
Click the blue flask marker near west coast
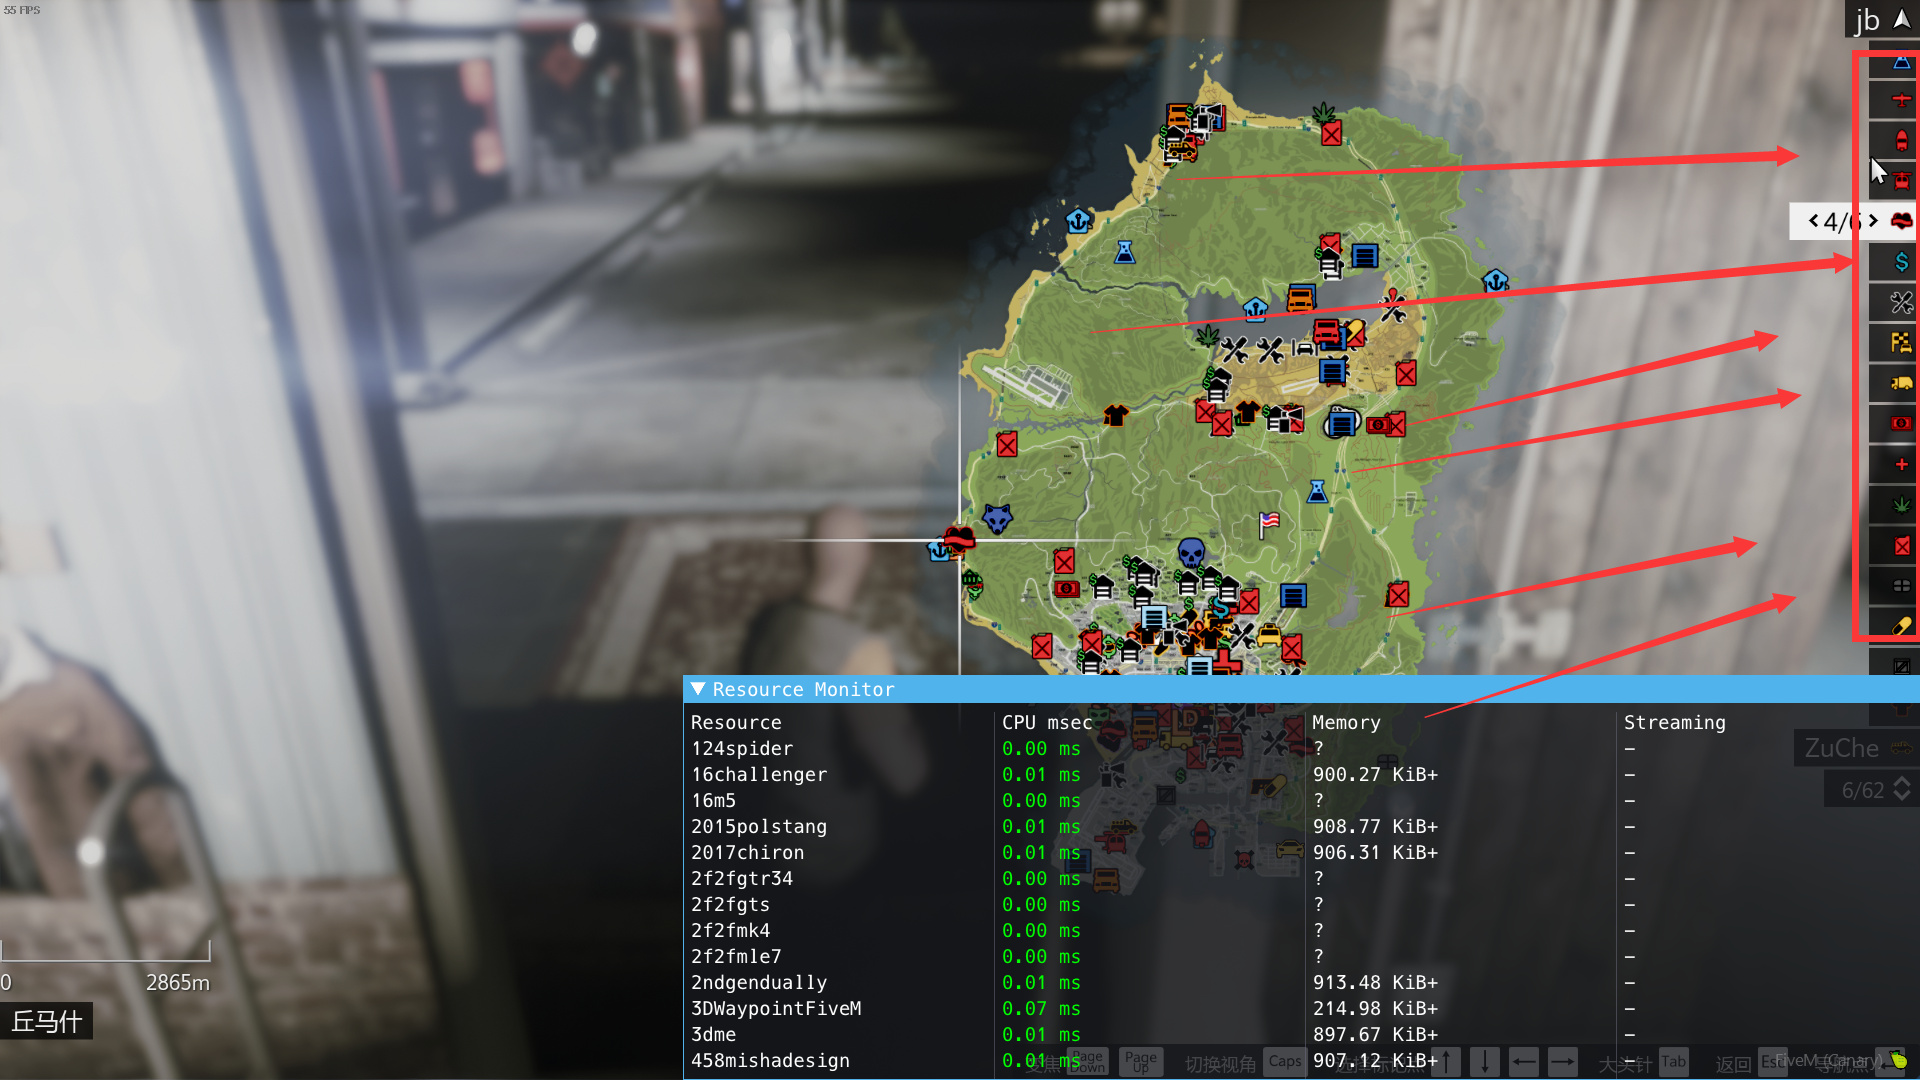tap(1125, 252)
